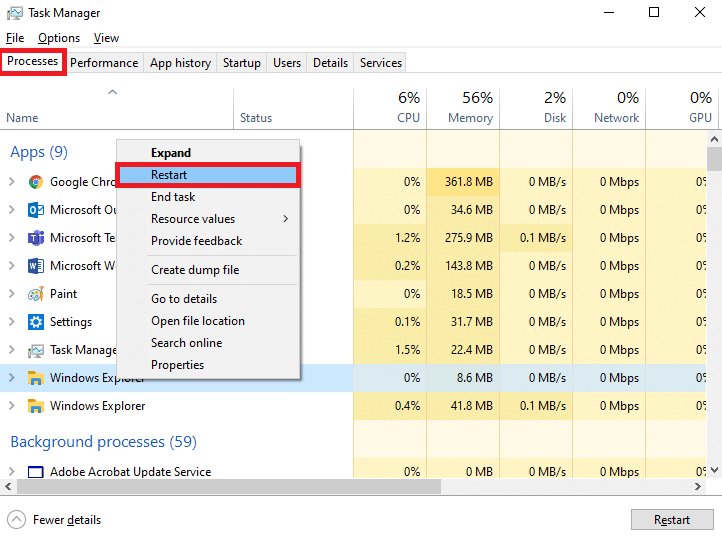Click the Fewer details arrow icon
This screenshot has width=722, height=543.
tap(17, 520)
